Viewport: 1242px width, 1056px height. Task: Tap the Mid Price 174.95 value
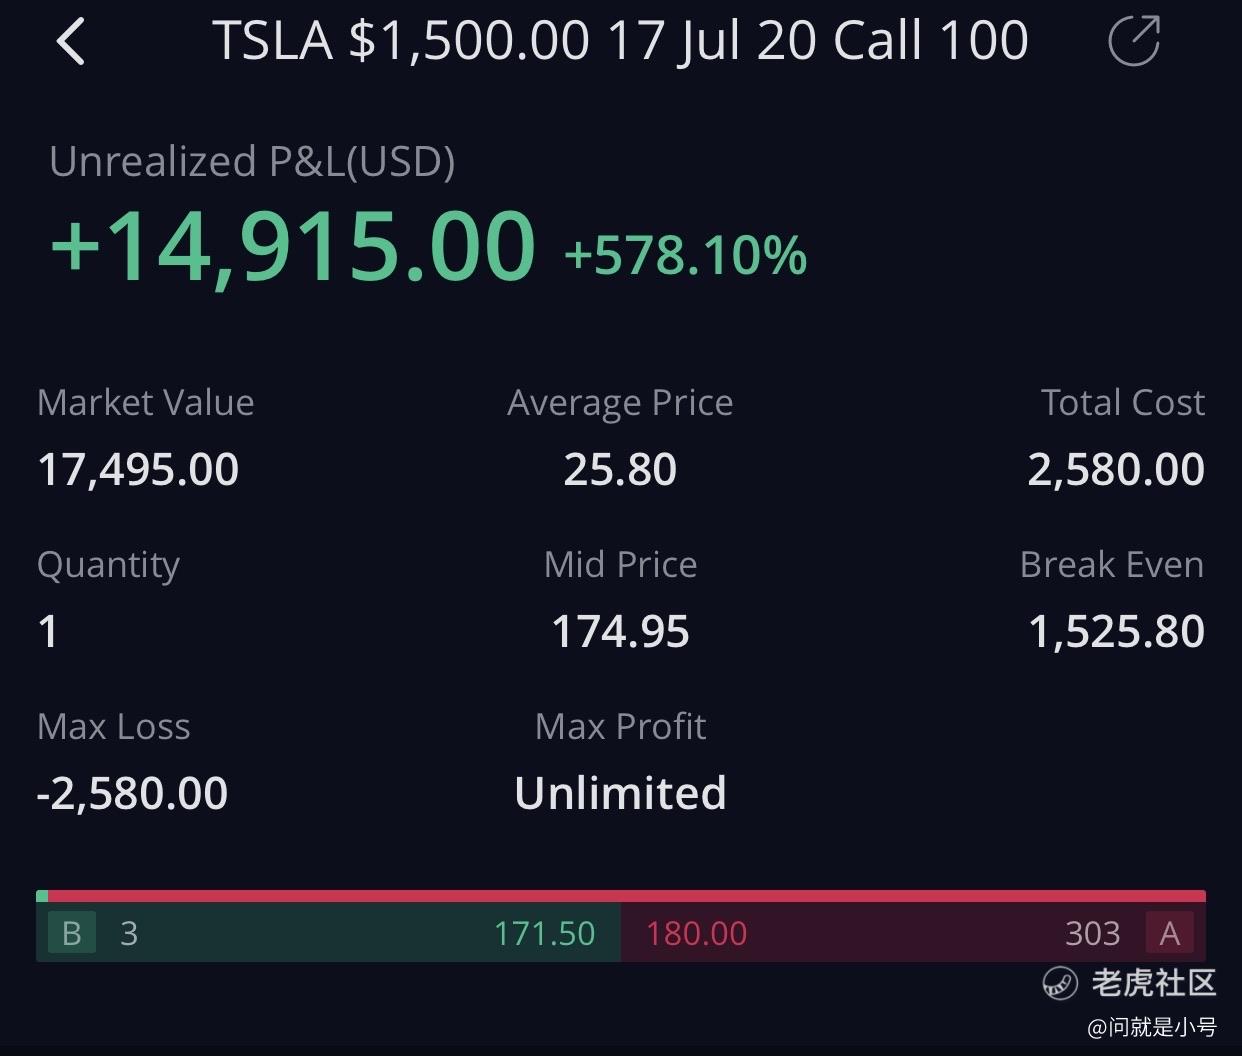coord(620,631)
